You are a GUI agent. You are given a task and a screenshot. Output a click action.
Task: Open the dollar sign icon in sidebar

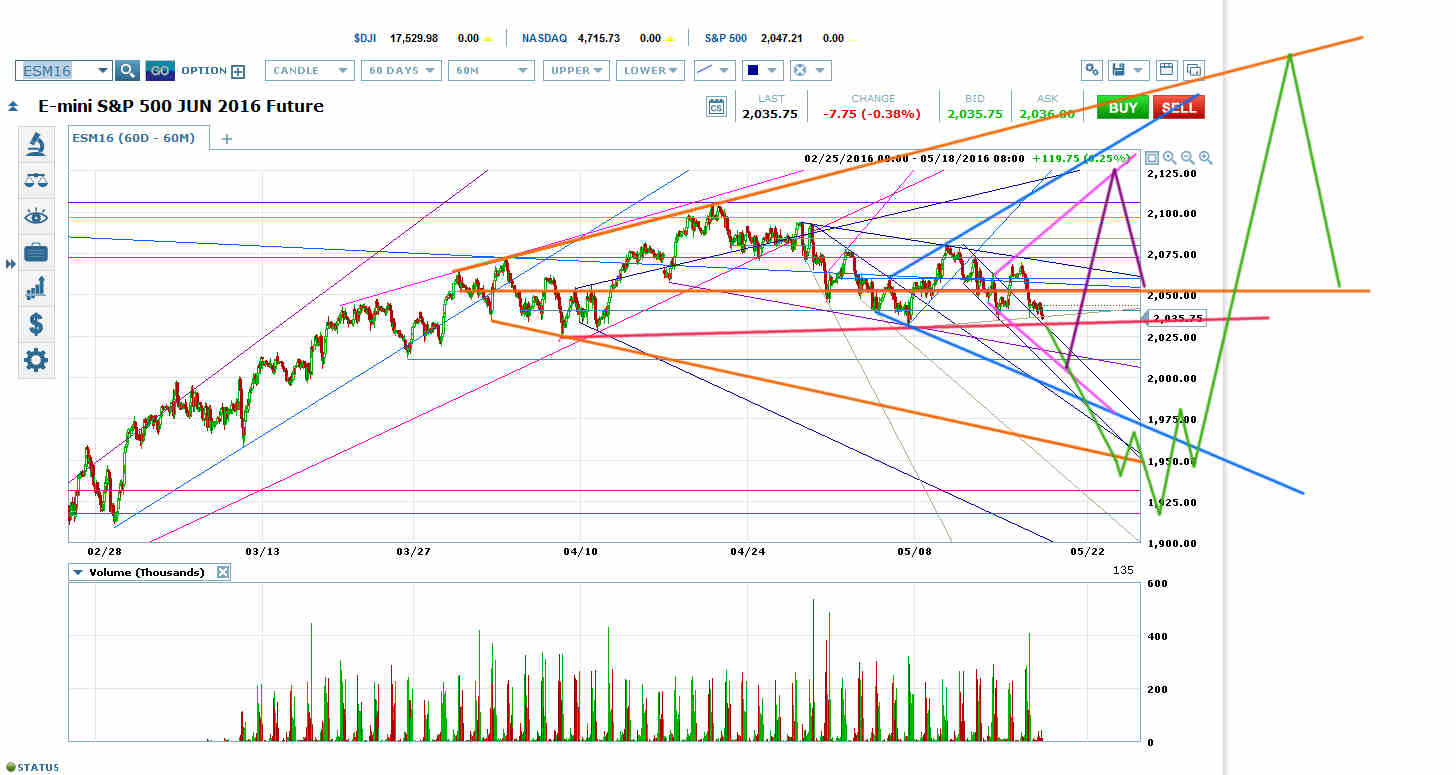[36, 324]
